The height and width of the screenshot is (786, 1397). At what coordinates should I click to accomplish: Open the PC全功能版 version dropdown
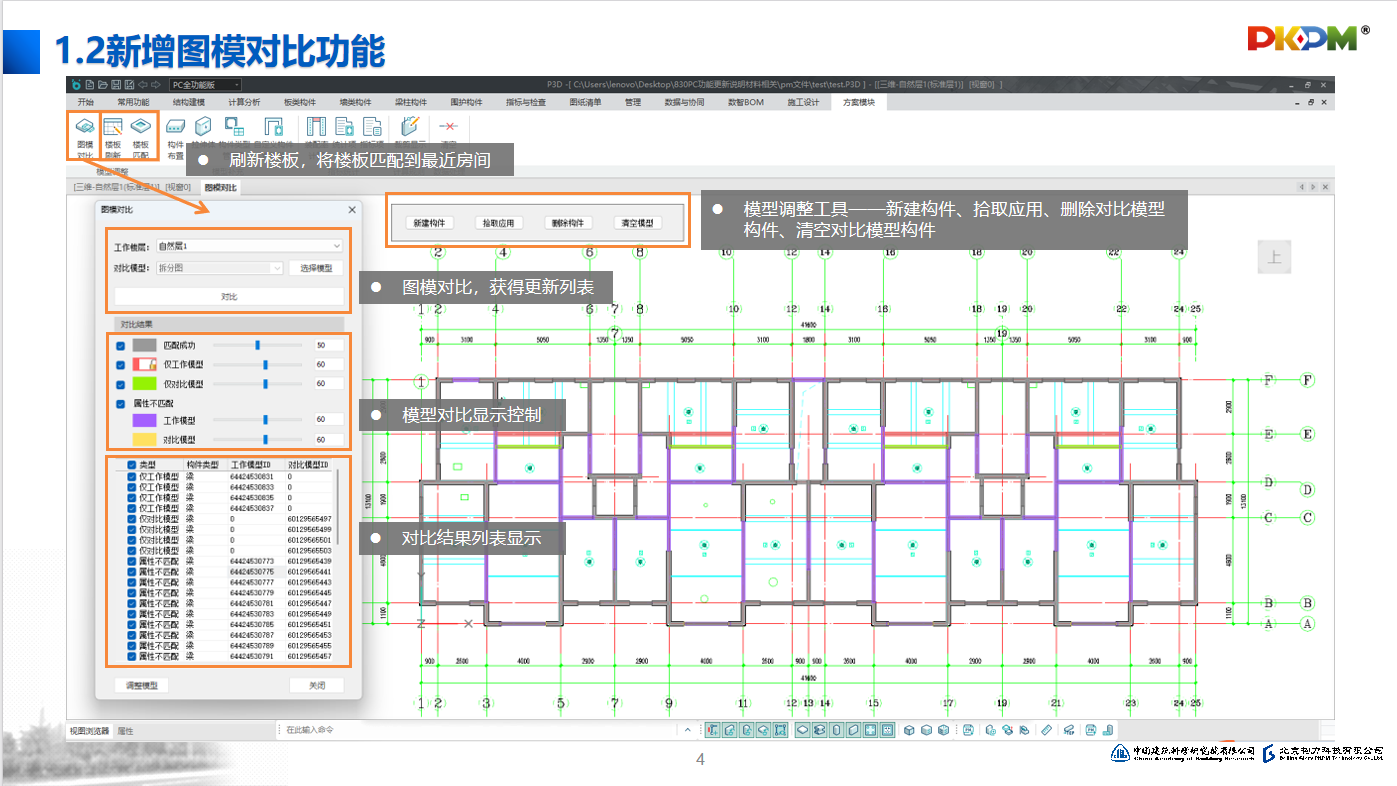pyautogui.click(x=205, y=85)
